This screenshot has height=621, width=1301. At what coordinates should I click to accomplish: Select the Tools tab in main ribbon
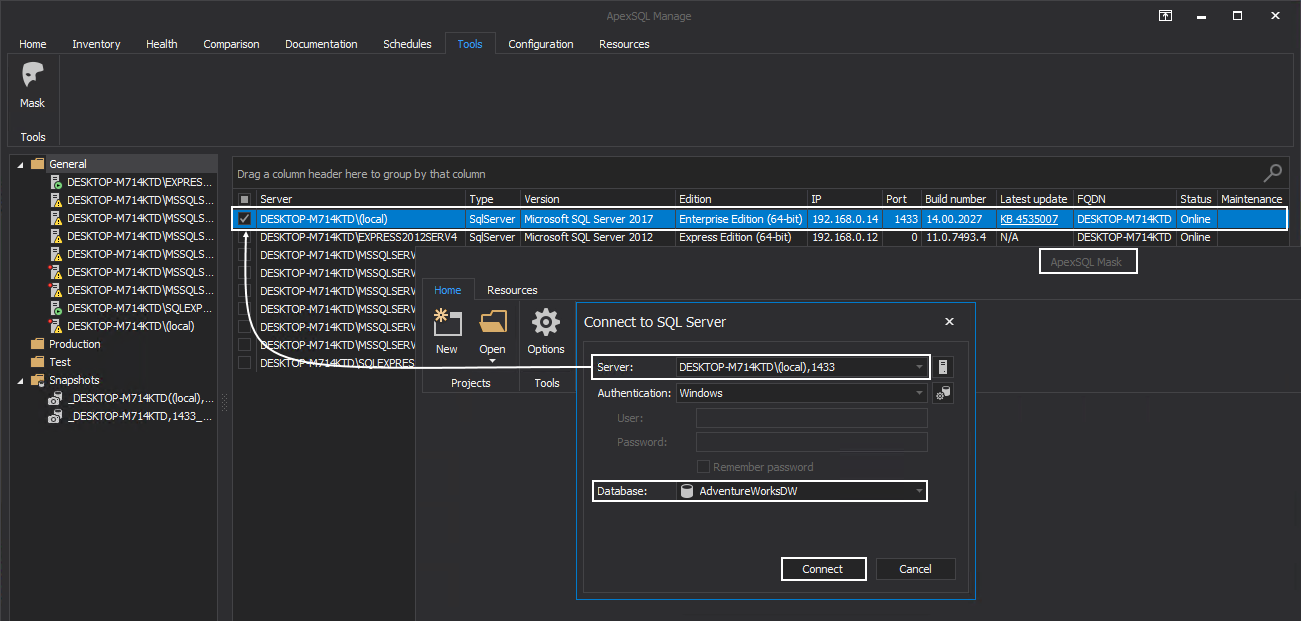470,44
